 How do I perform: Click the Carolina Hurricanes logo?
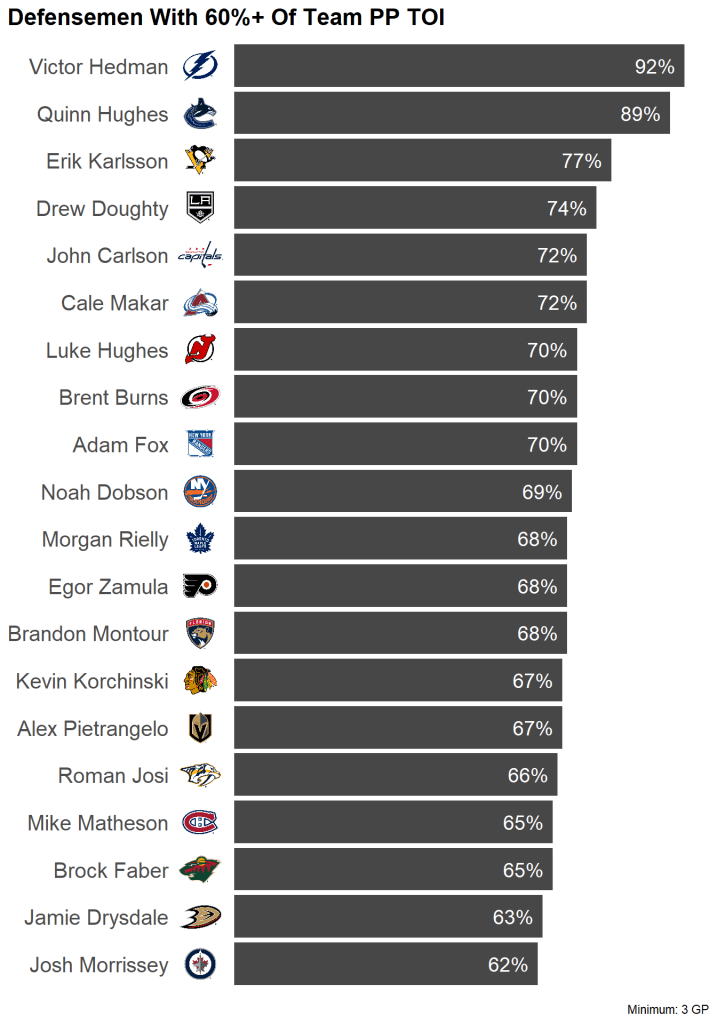pos(200,398)
